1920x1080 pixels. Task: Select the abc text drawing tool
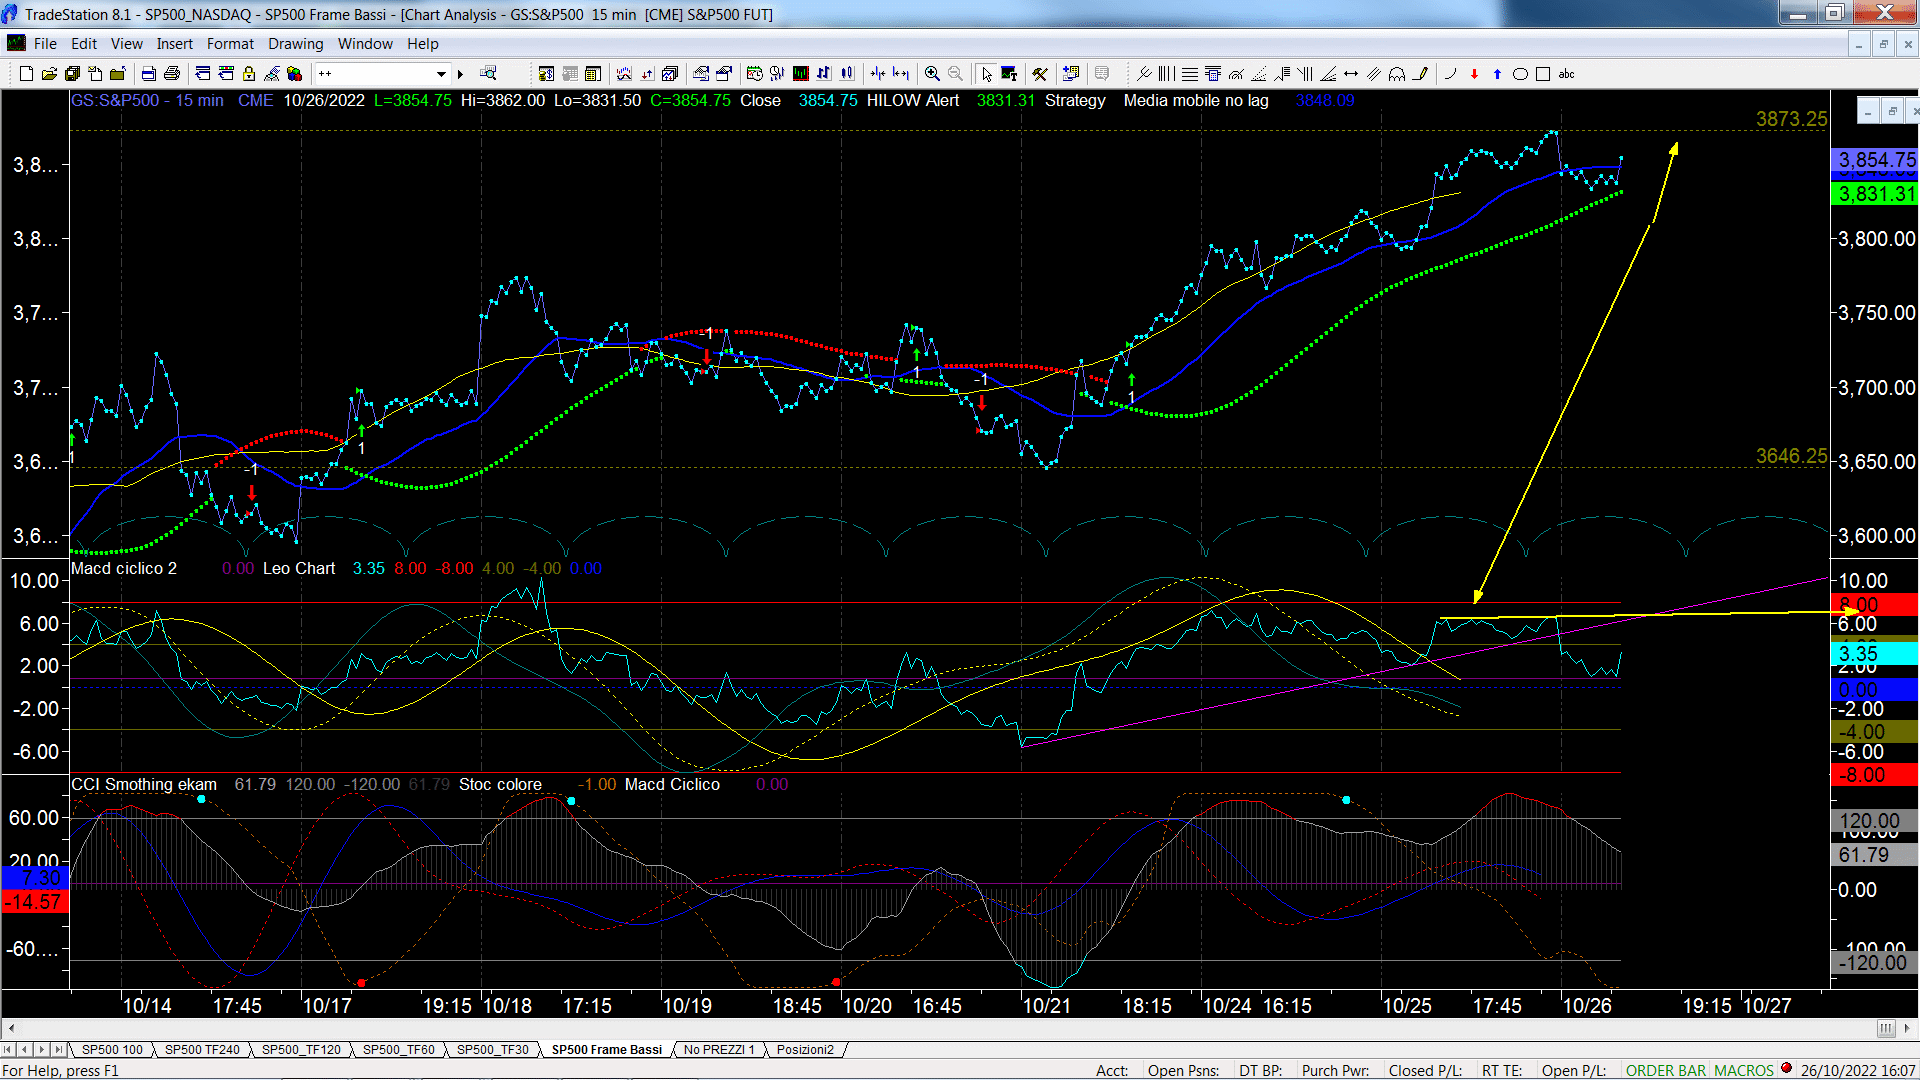click(x=1567, y=74)
